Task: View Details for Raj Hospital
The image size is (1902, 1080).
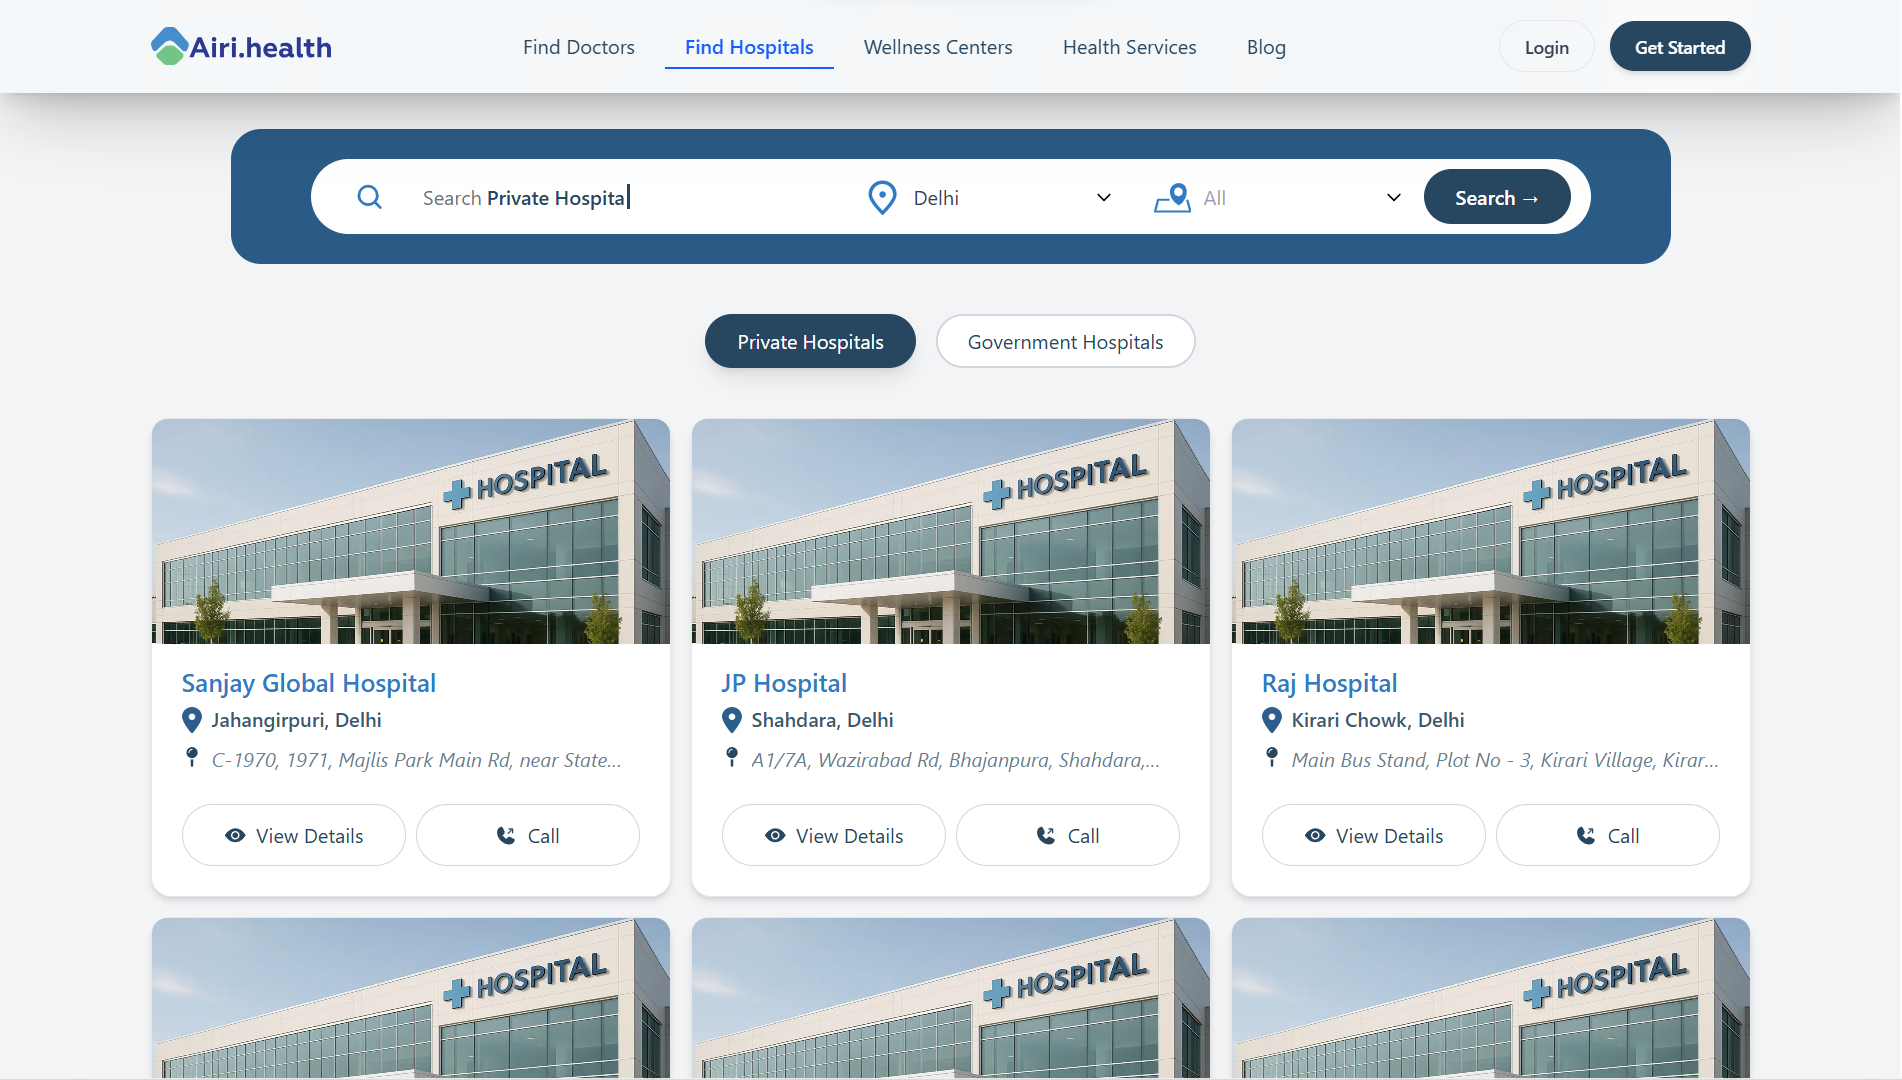Action: point(1374,835)
